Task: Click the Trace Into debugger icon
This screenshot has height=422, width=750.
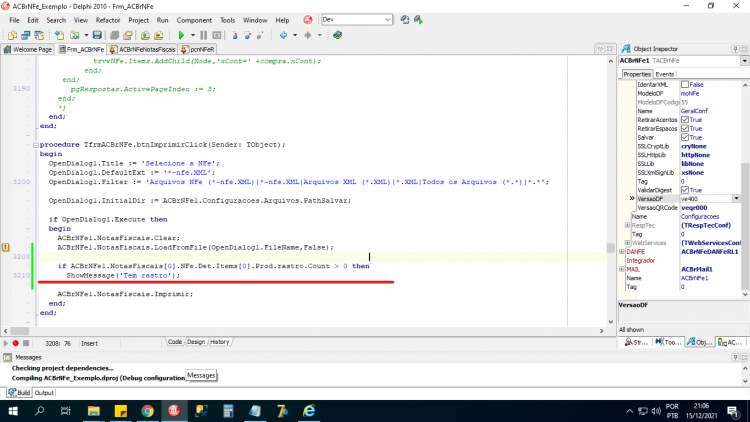Action: 234,35
